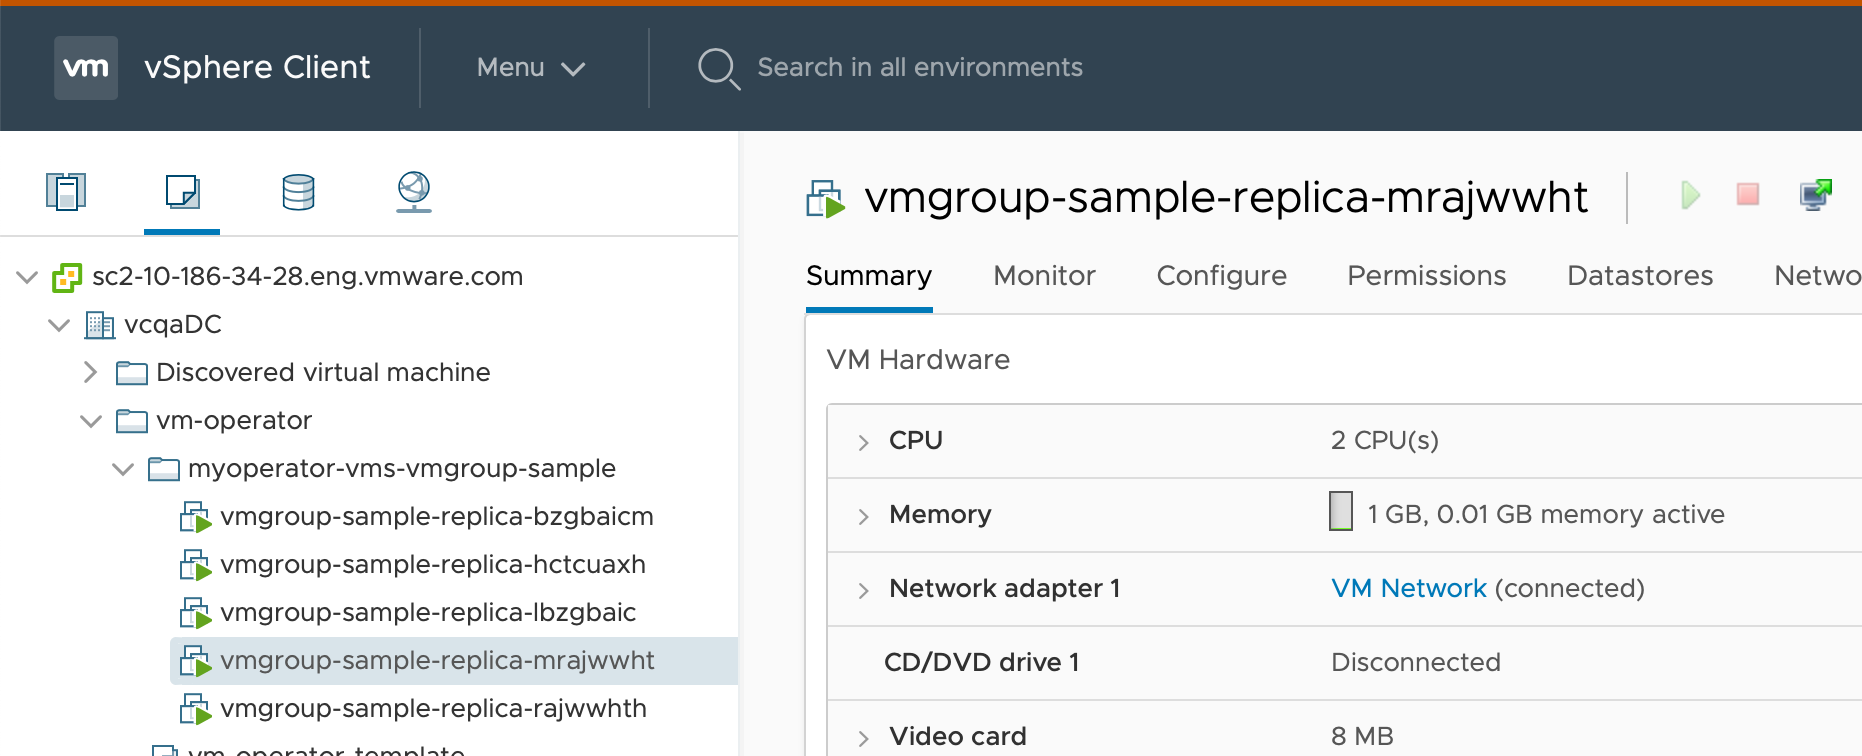Switch to the Datastores tab
The width and height of the screenshot is (1862, 756).
point(1640,276)
